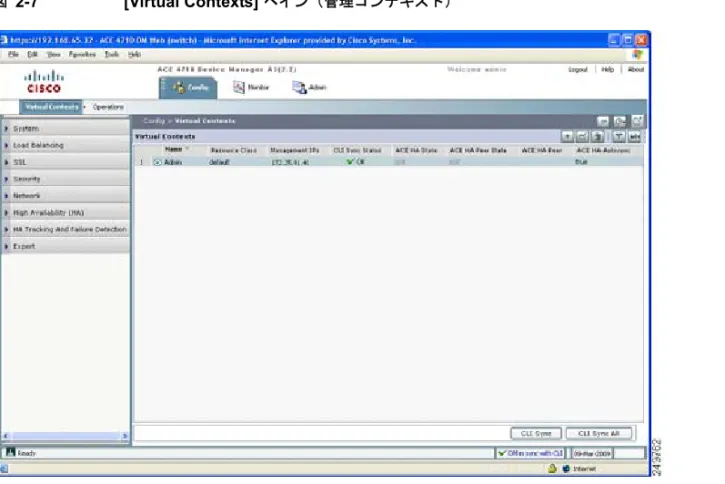Click the CLI Sync All button
Viewport: 725px width, 484px height.
click(x=599, y=433)
